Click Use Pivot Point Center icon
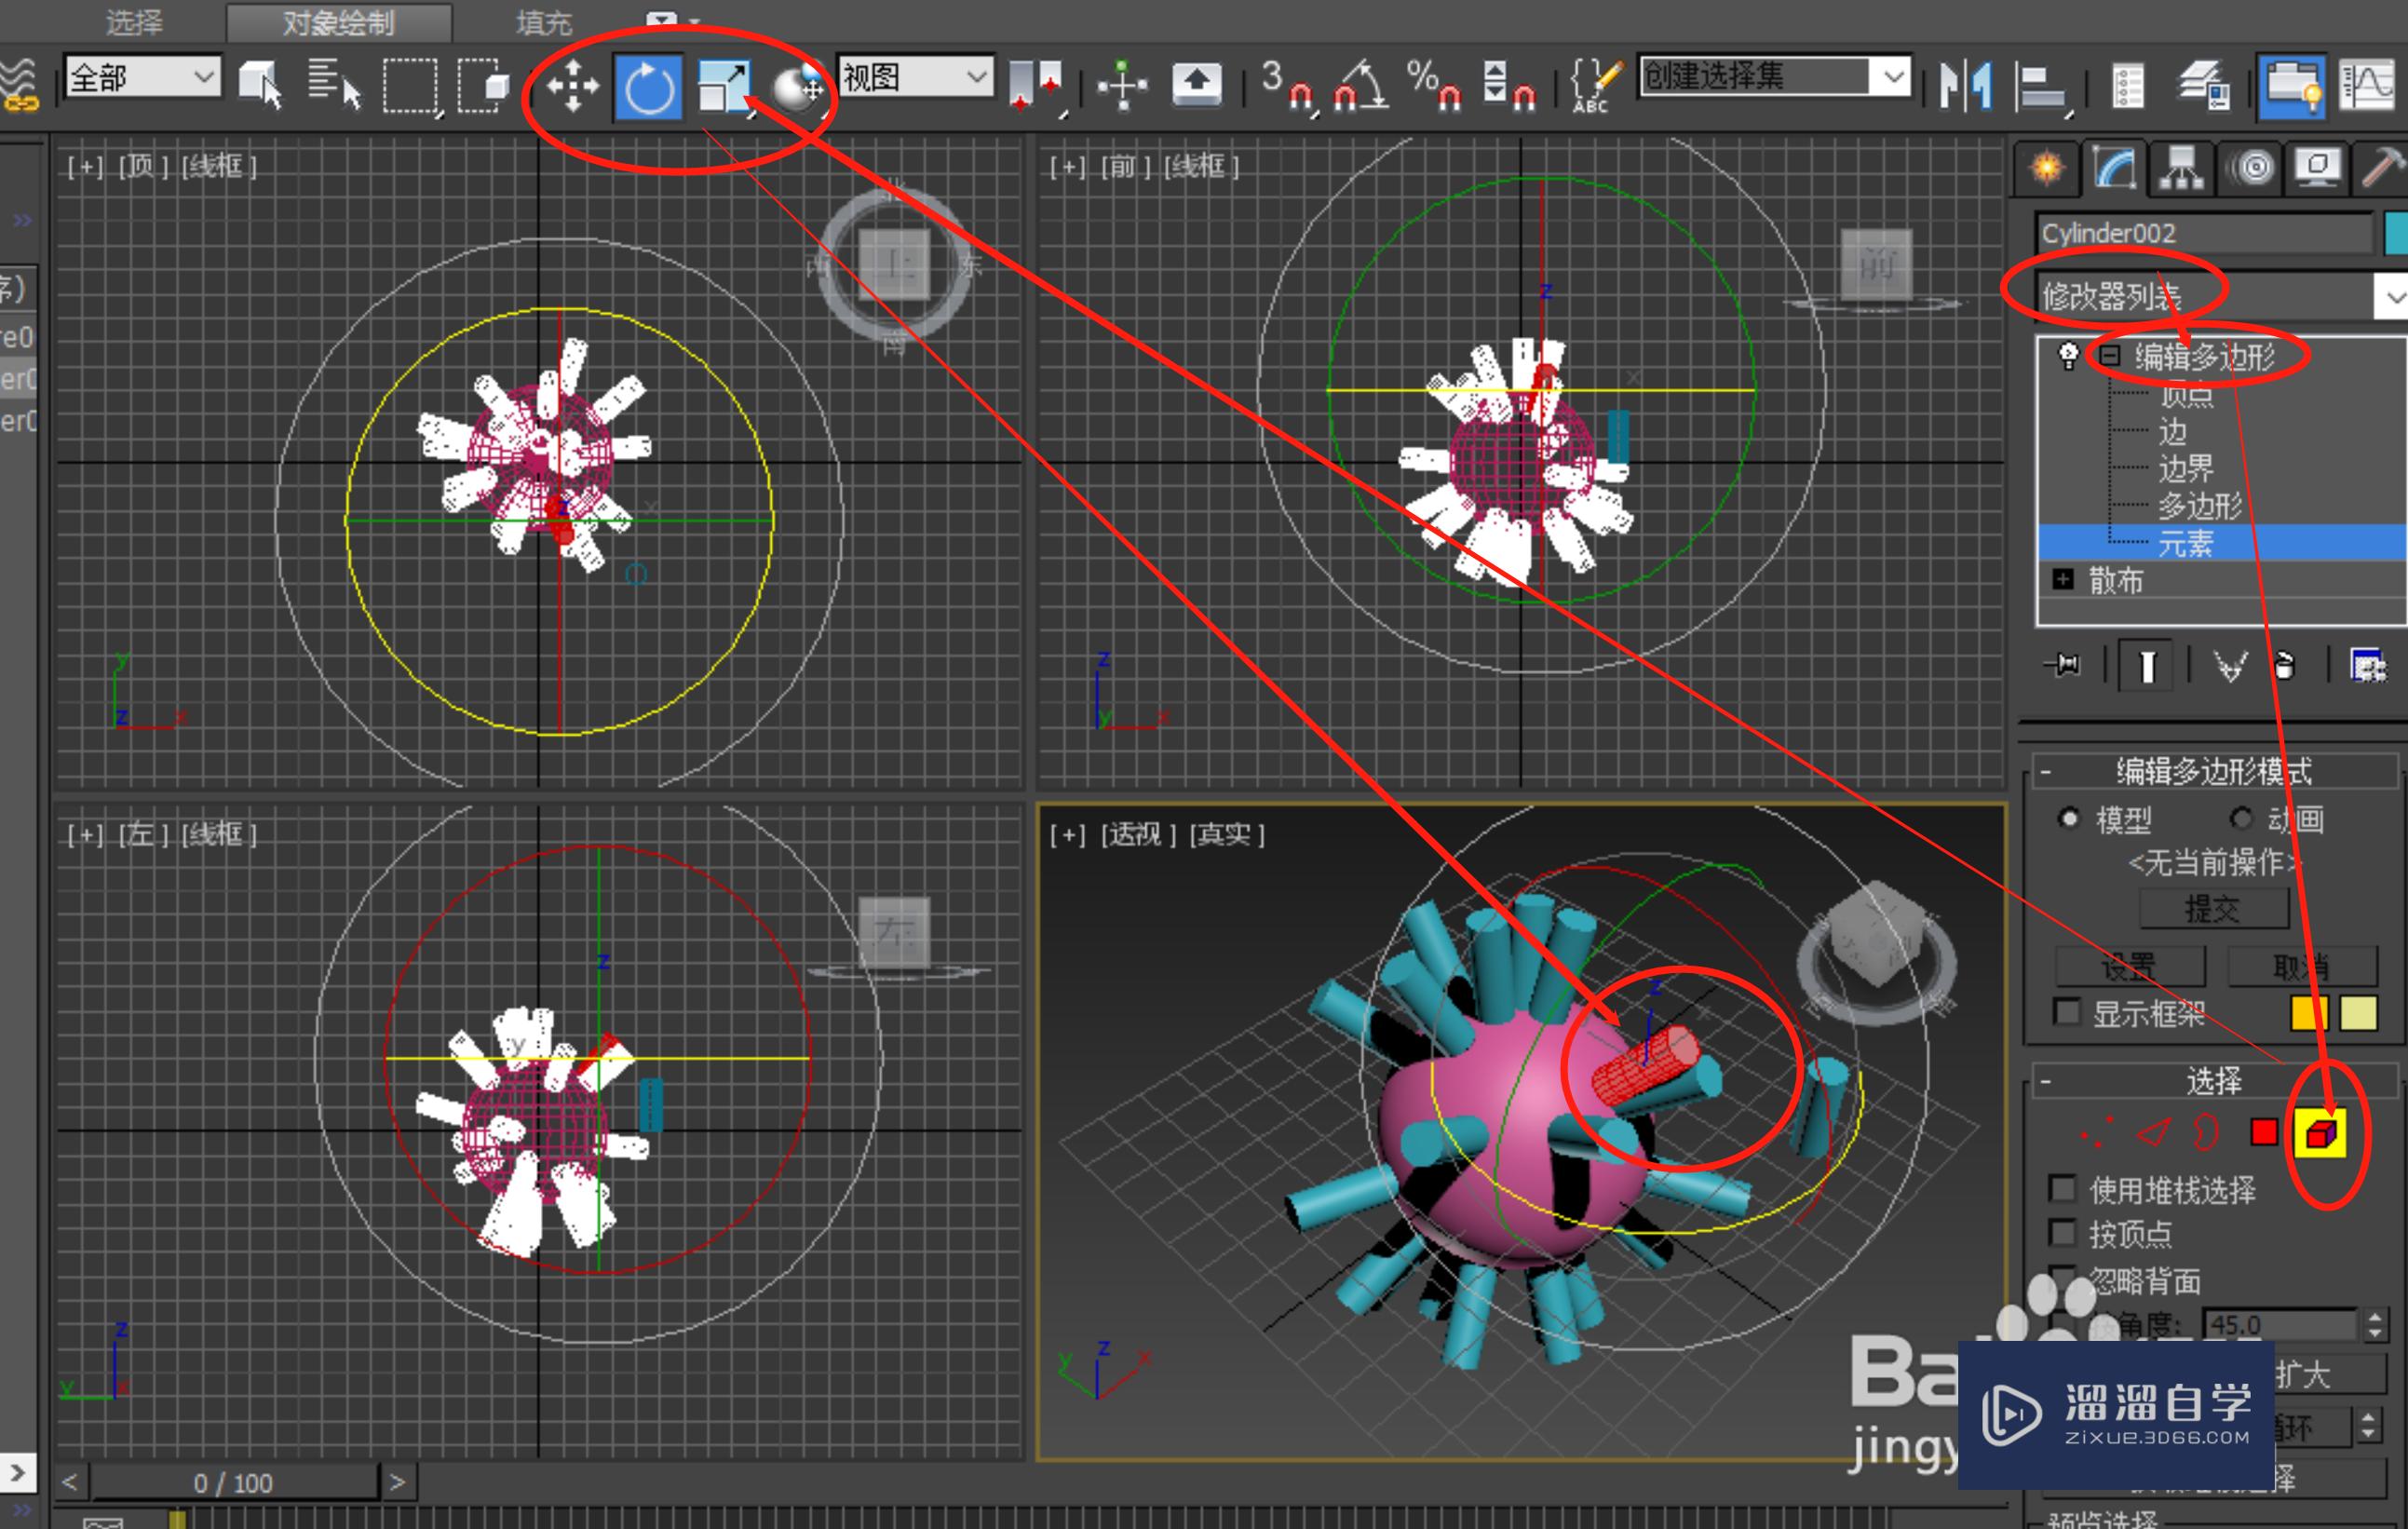Viewport: 2408px width, 1529px height. (1035, 86)
